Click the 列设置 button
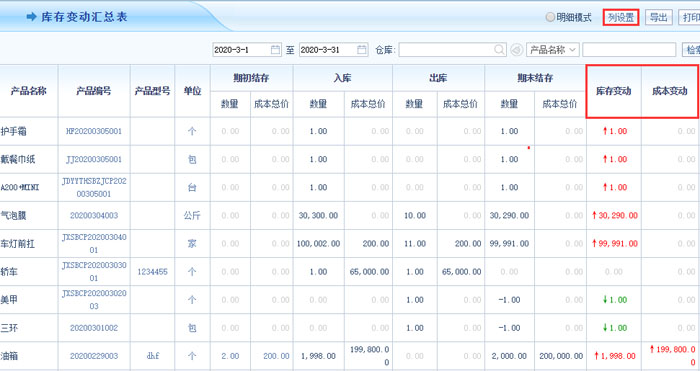The image size is (700, 371). coord(621,17)
